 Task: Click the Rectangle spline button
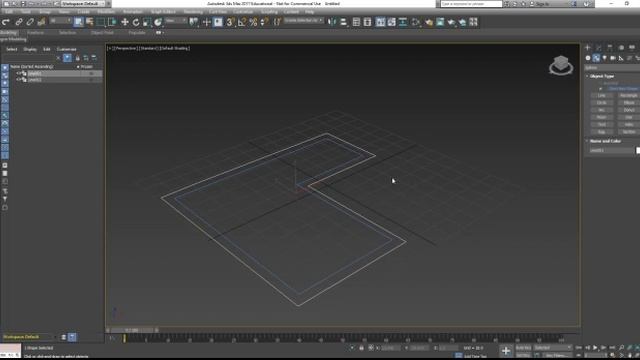pos(629,96)
